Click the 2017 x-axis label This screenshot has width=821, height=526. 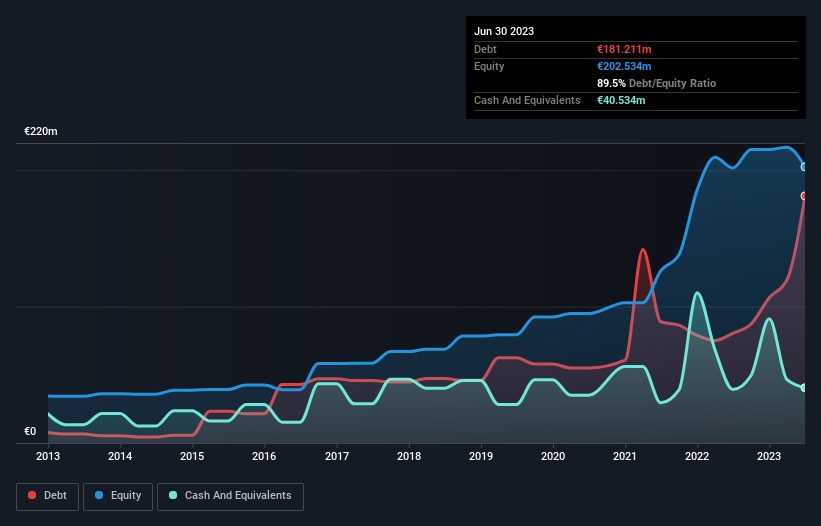click(x=337, y=456)
